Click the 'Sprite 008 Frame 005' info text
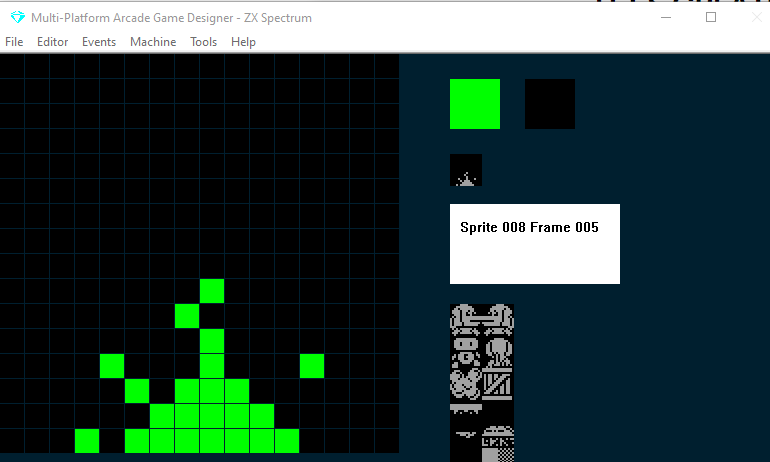The width and height of the screenshot is (770, 462). point(529,227)
